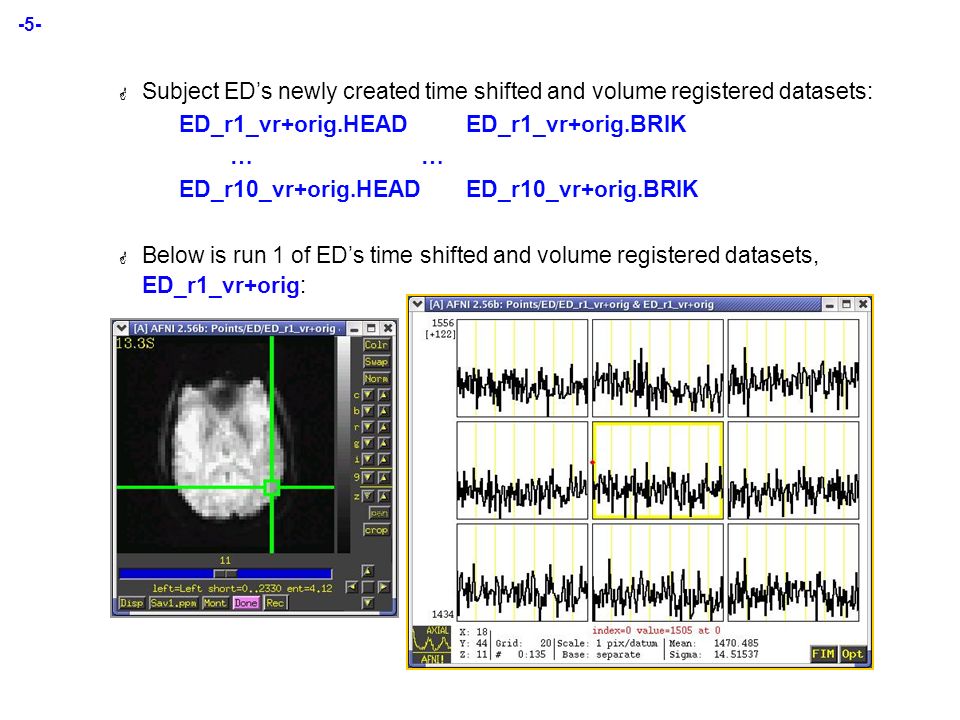Click the 'g' up arrow (gamma)

pyautogui.click(x=383, y=443)
